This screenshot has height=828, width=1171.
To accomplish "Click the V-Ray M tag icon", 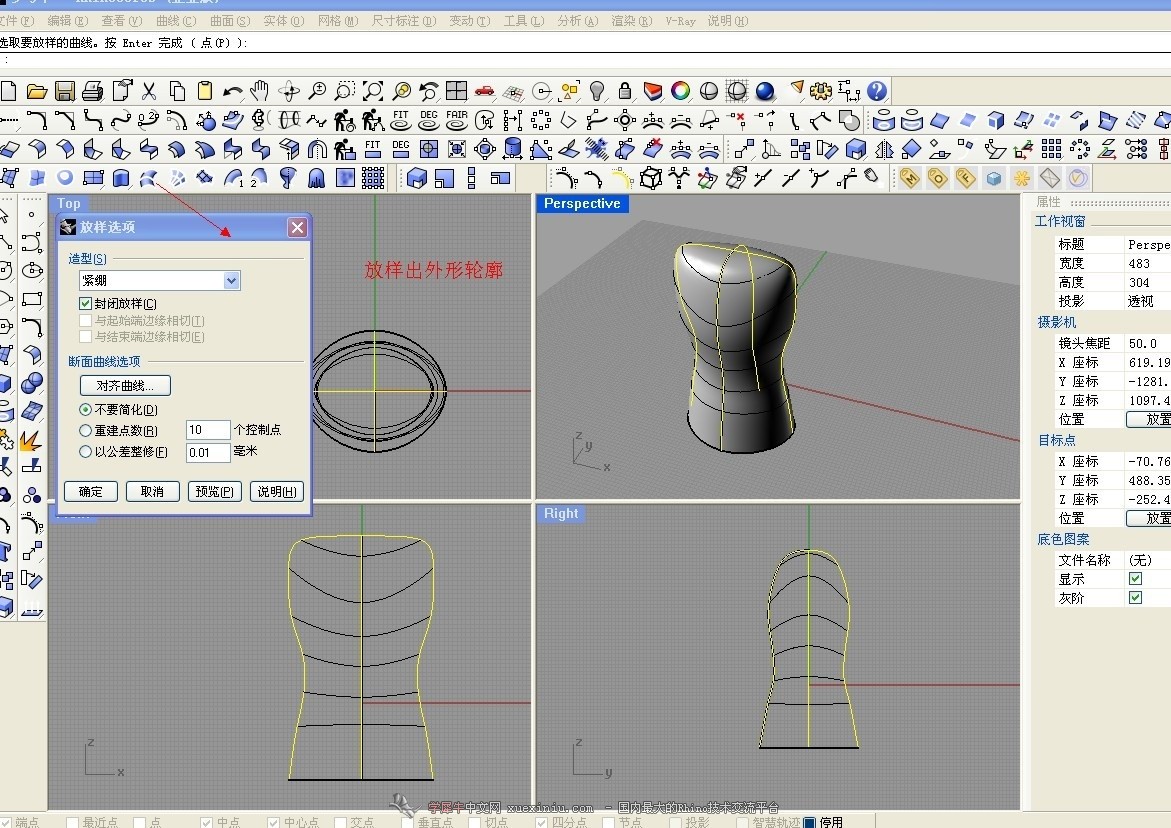I will tap(909, 178).
